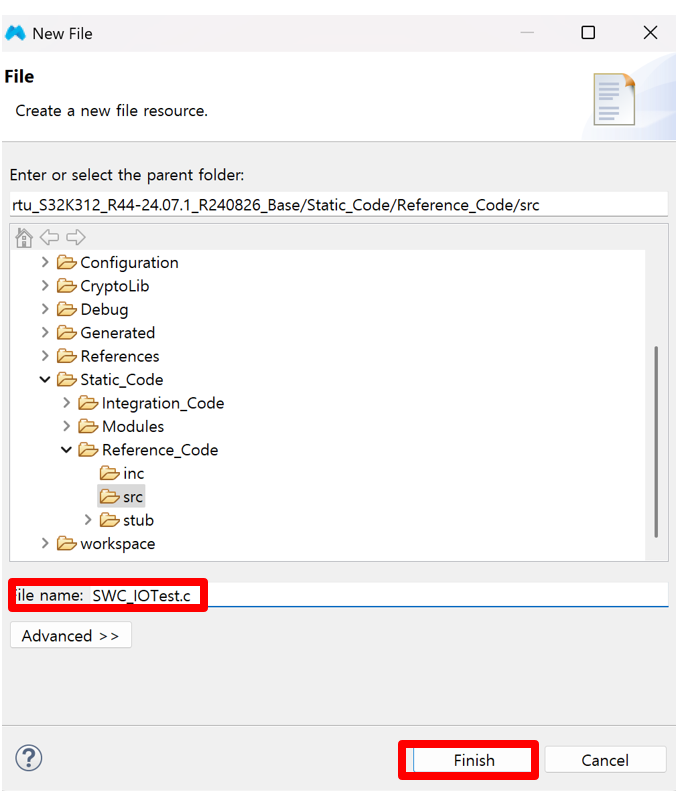
Task: Expand the stub folder
Action: (88, 520)
